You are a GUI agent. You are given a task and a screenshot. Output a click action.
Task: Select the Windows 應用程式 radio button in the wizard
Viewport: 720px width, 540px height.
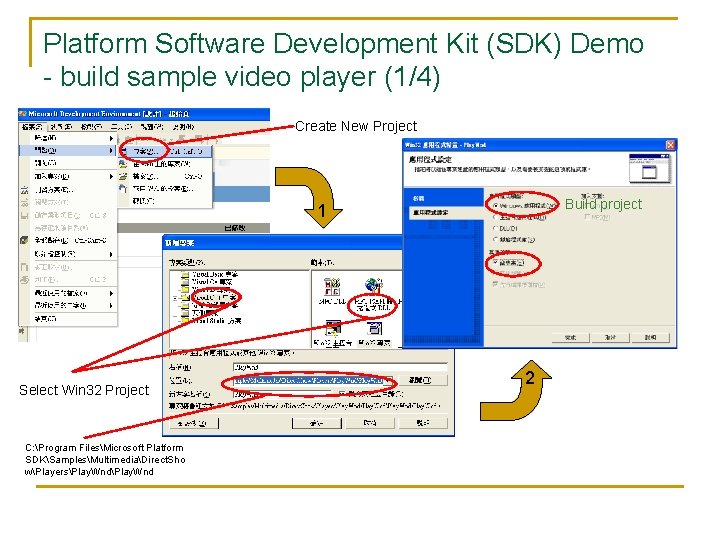point(495,206)
